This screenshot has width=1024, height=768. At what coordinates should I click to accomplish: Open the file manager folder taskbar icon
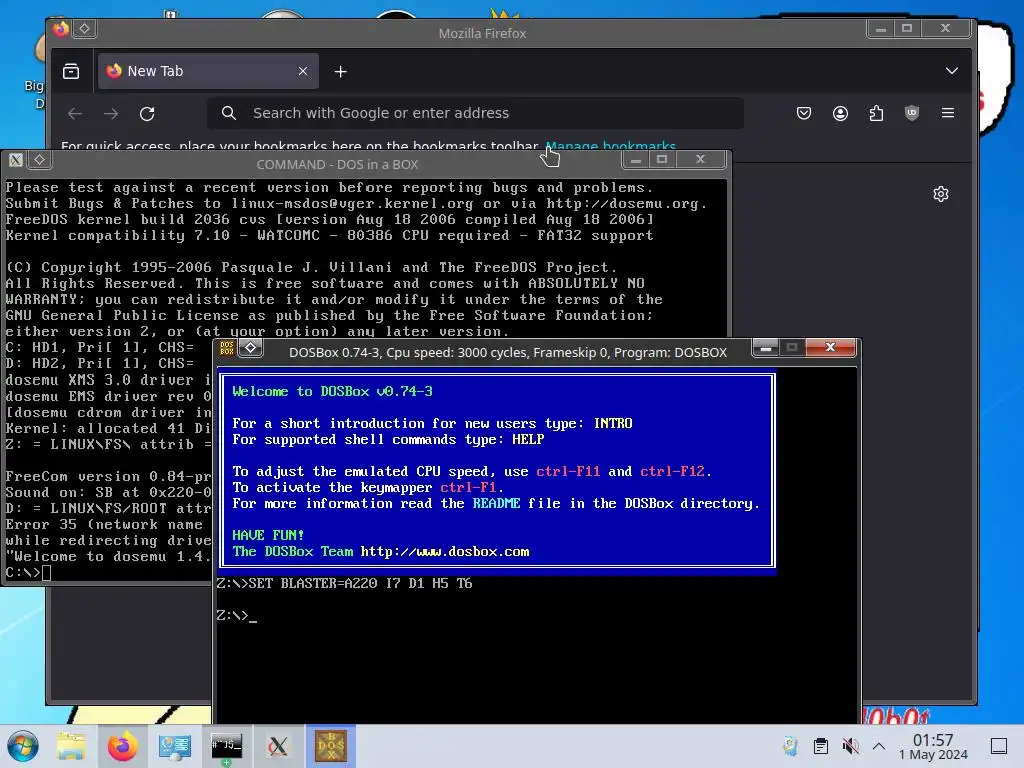point(71,746)
